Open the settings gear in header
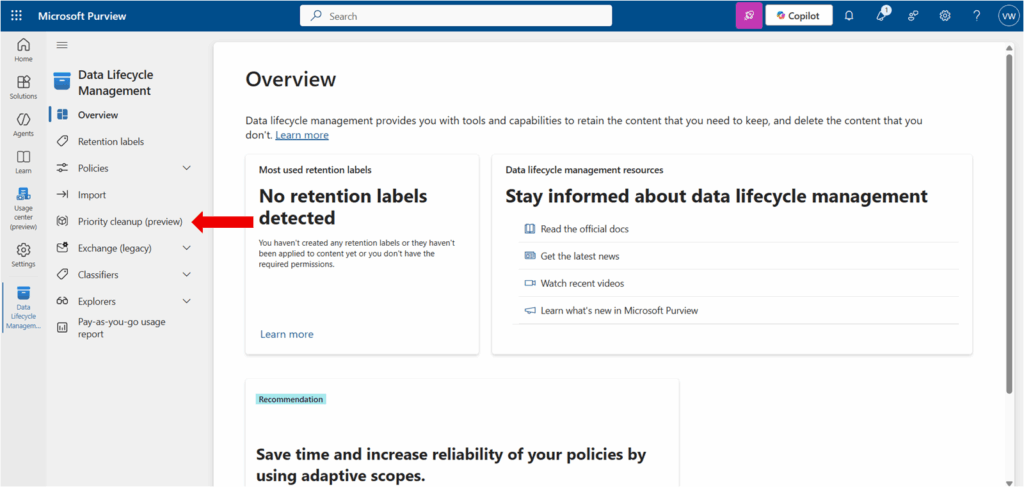This screenshot has height=487, width=1024. 945,16
